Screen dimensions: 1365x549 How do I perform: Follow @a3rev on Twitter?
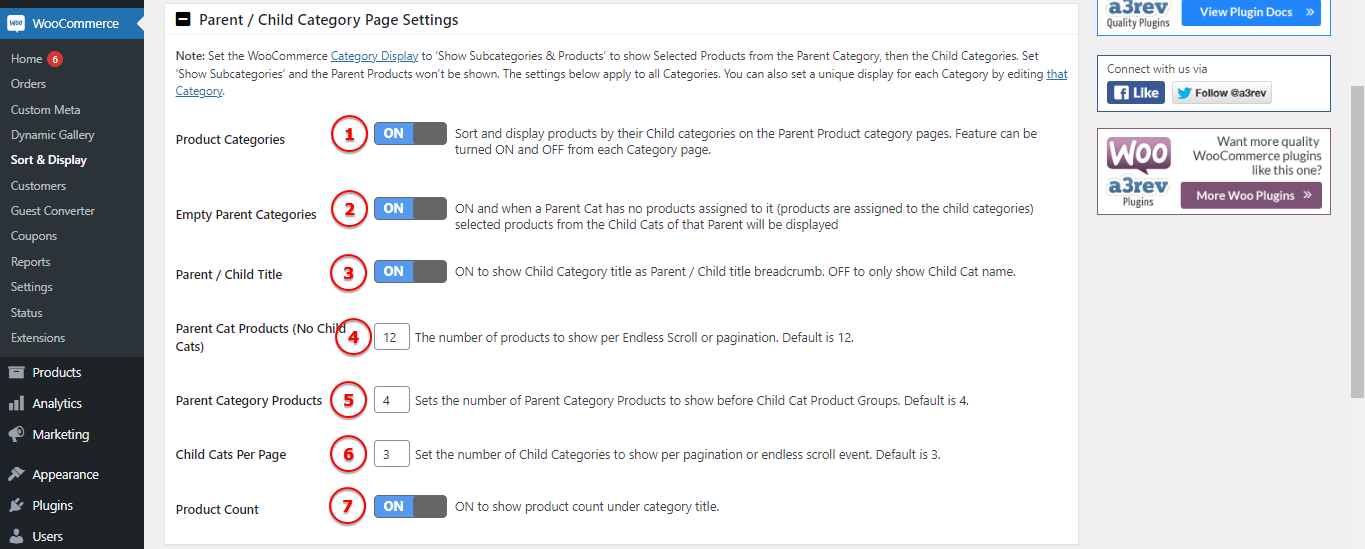(x=1222, y=93)
